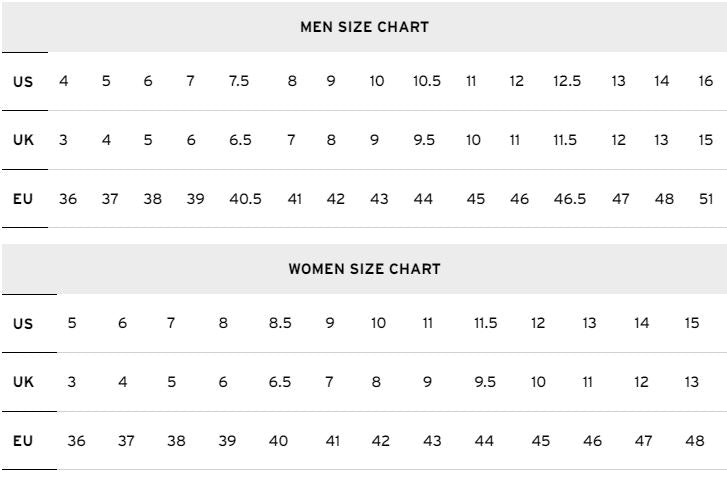This screenshot has height=478, width=727.
Task: Select the EU row label in men's chart
Action: click(23, 199)
